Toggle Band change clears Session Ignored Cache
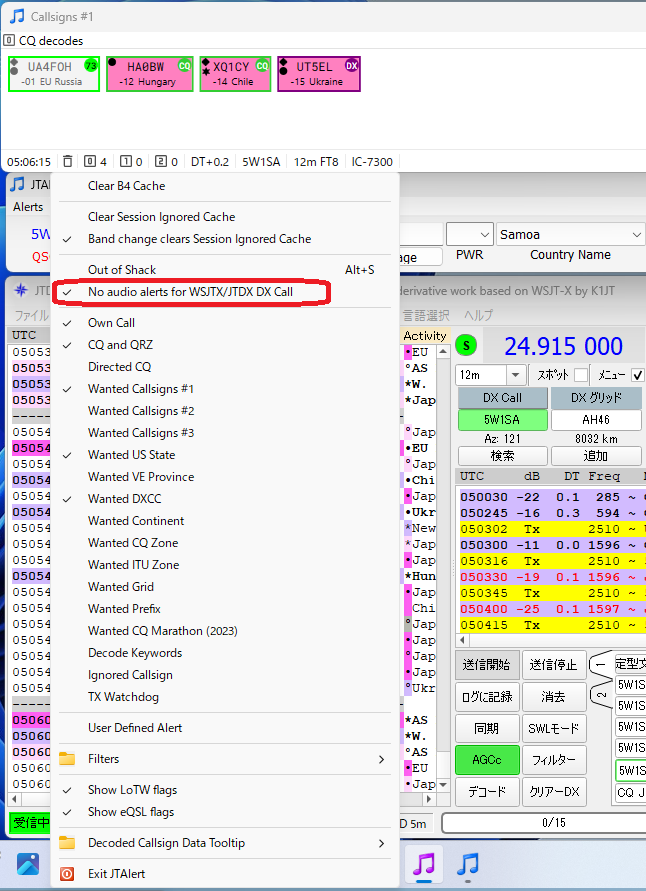The image size is (646, 891). (x=225, y=239)
